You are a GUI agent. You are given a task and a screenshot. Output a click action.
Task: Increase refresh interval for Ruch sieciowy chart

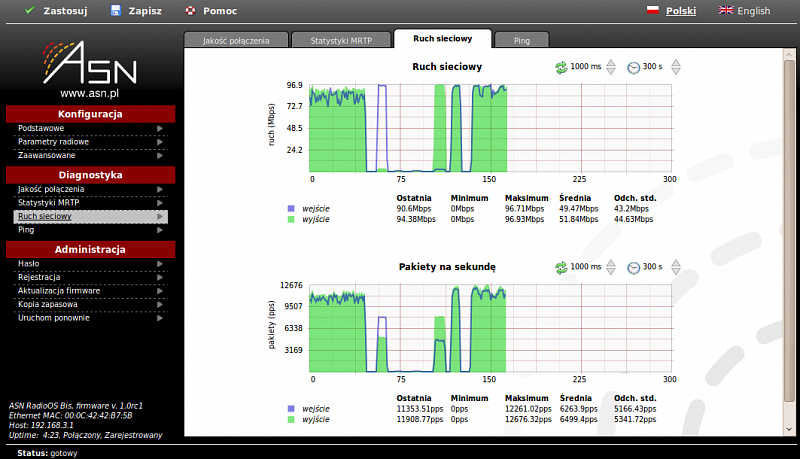[611, 63]
